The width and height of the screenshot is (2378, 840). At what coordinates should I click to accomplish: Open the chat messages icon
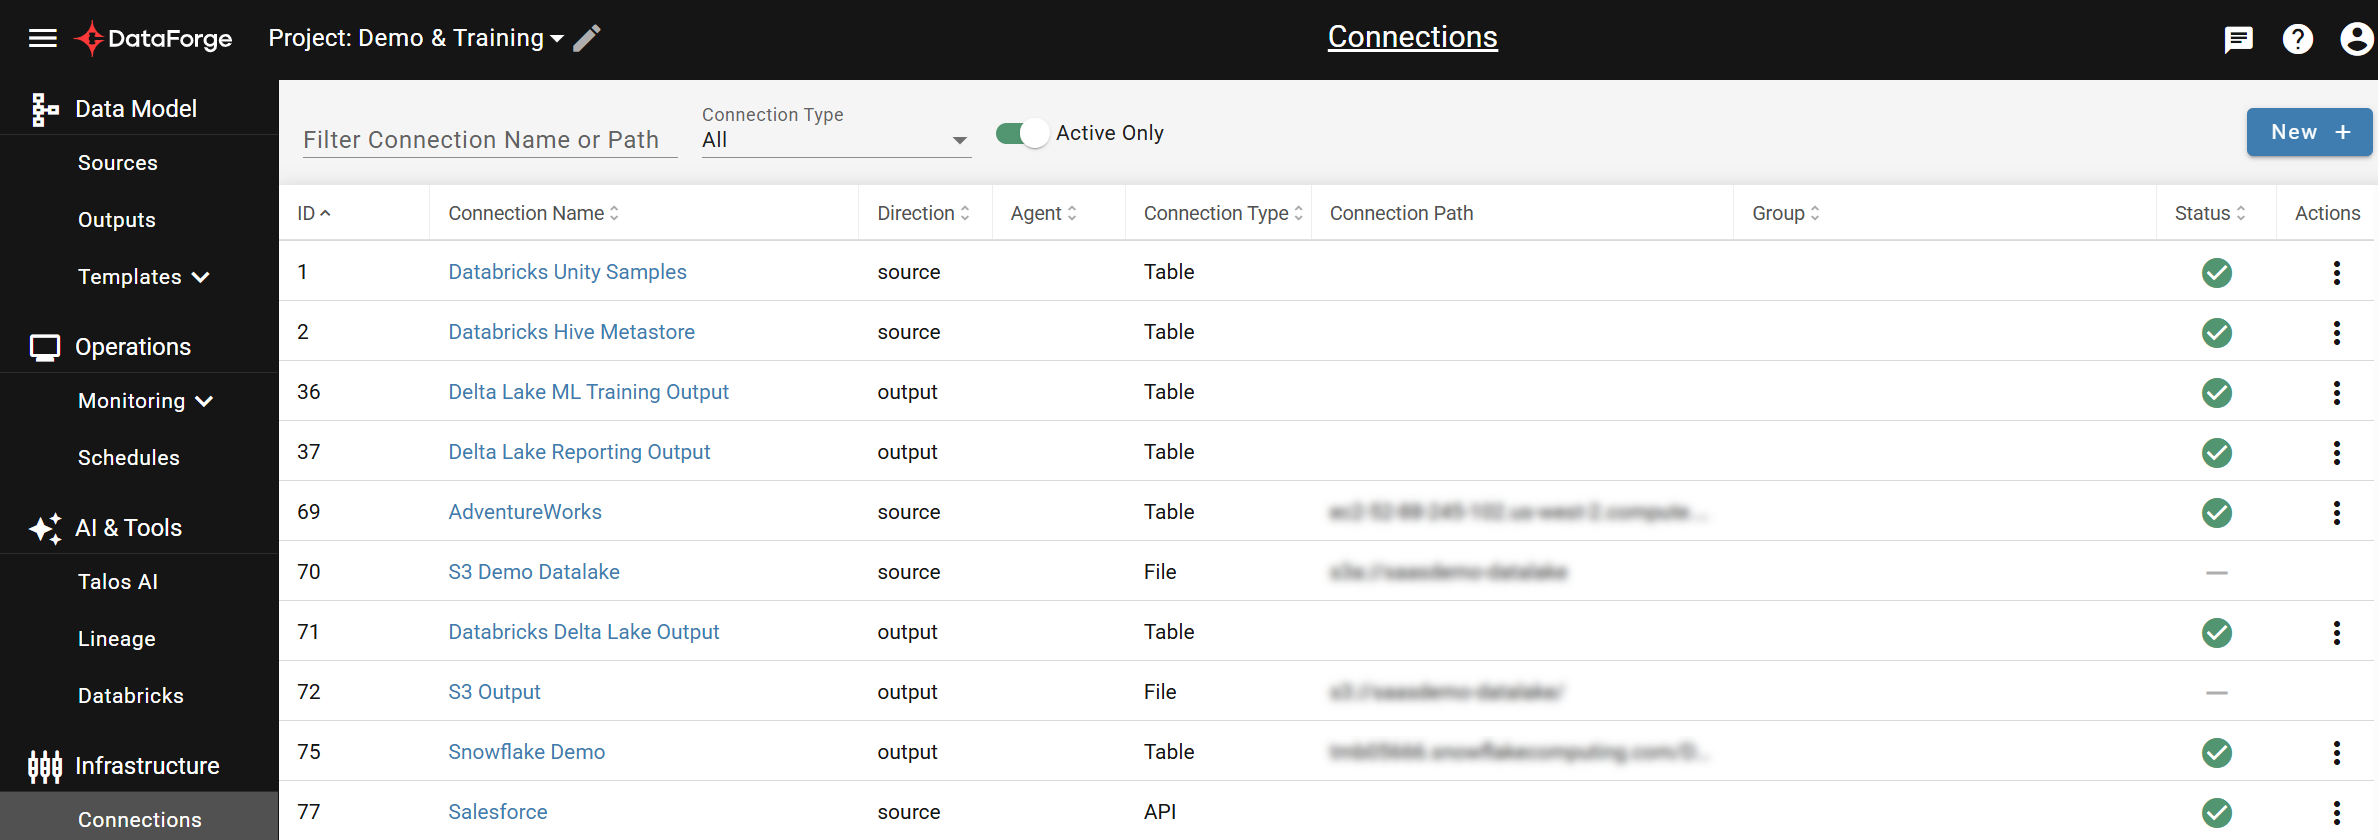click(2238, 39)
